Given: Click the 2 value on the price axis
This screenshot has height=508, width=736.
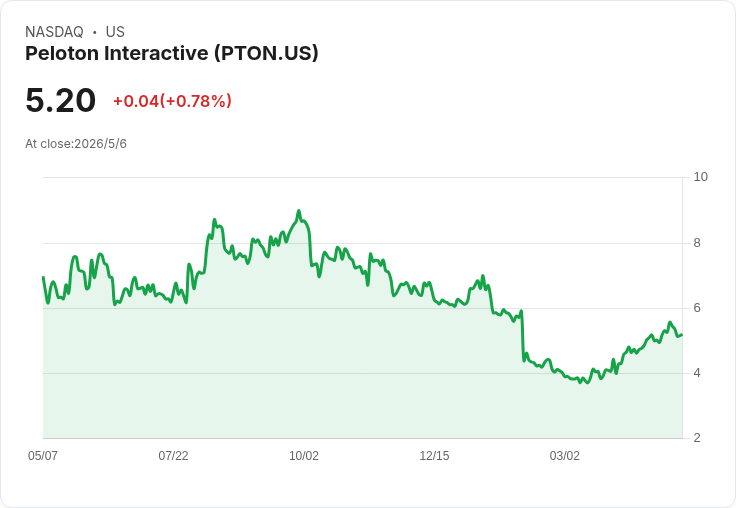Looking at the screenshot, I should point(697,438).
